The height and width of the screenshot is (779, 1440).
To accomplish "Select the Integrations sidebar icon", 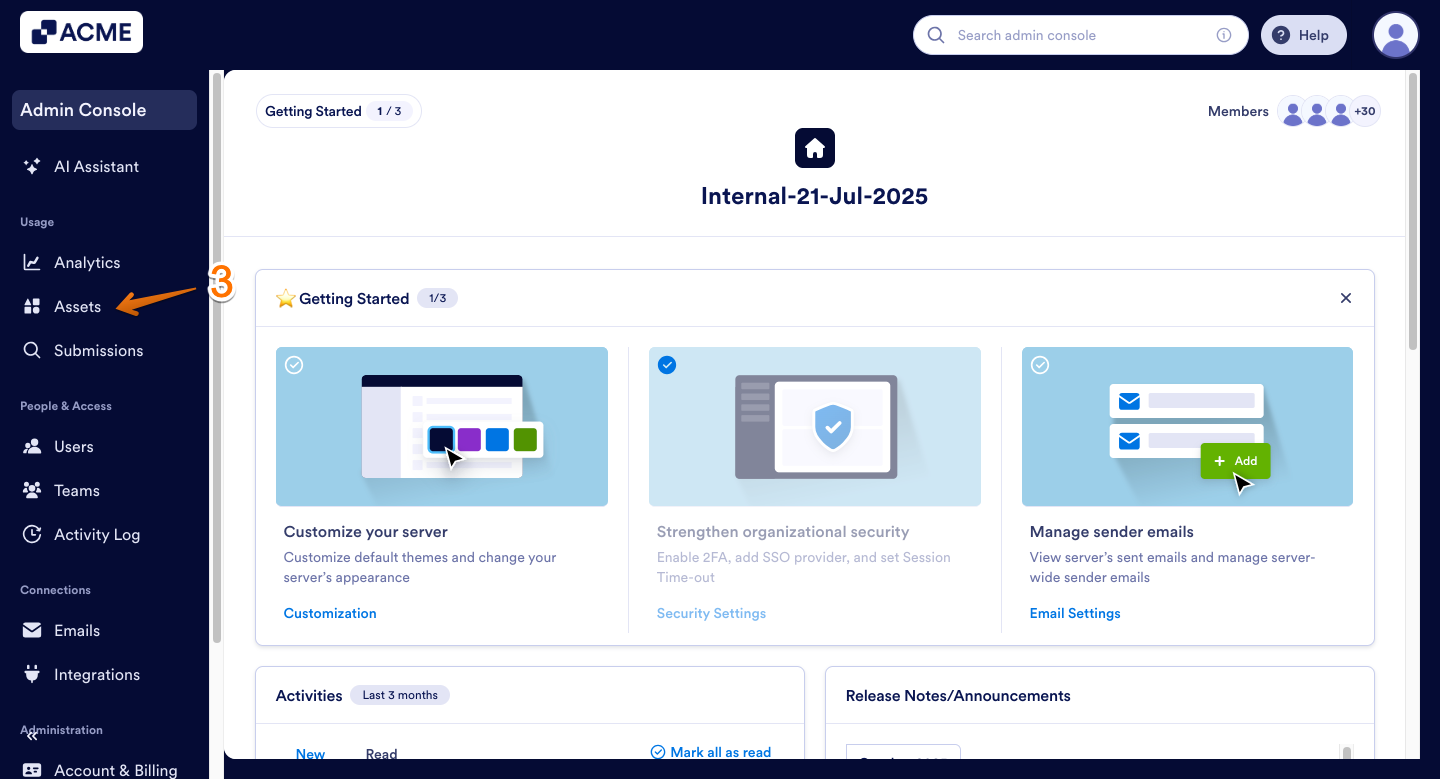I will (33, 674).
